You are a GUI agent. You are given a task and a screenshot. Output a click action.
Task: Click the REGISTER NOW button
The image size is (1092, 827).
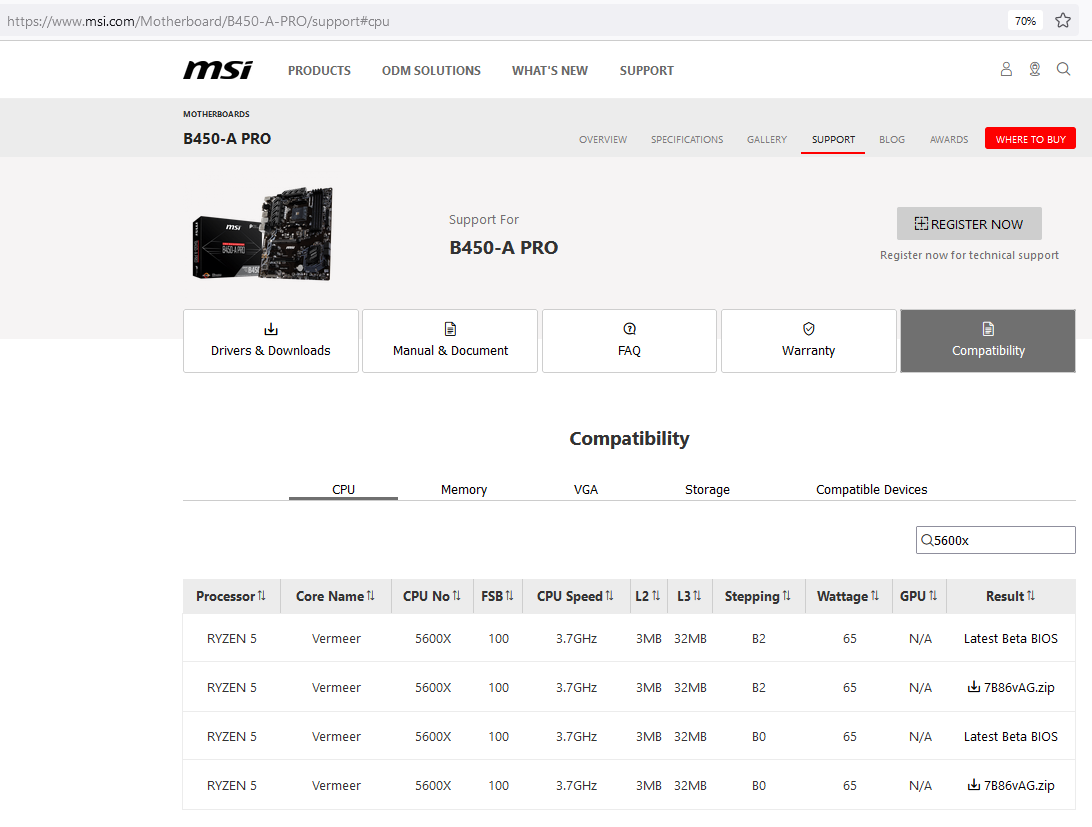[x=969, y=224]
